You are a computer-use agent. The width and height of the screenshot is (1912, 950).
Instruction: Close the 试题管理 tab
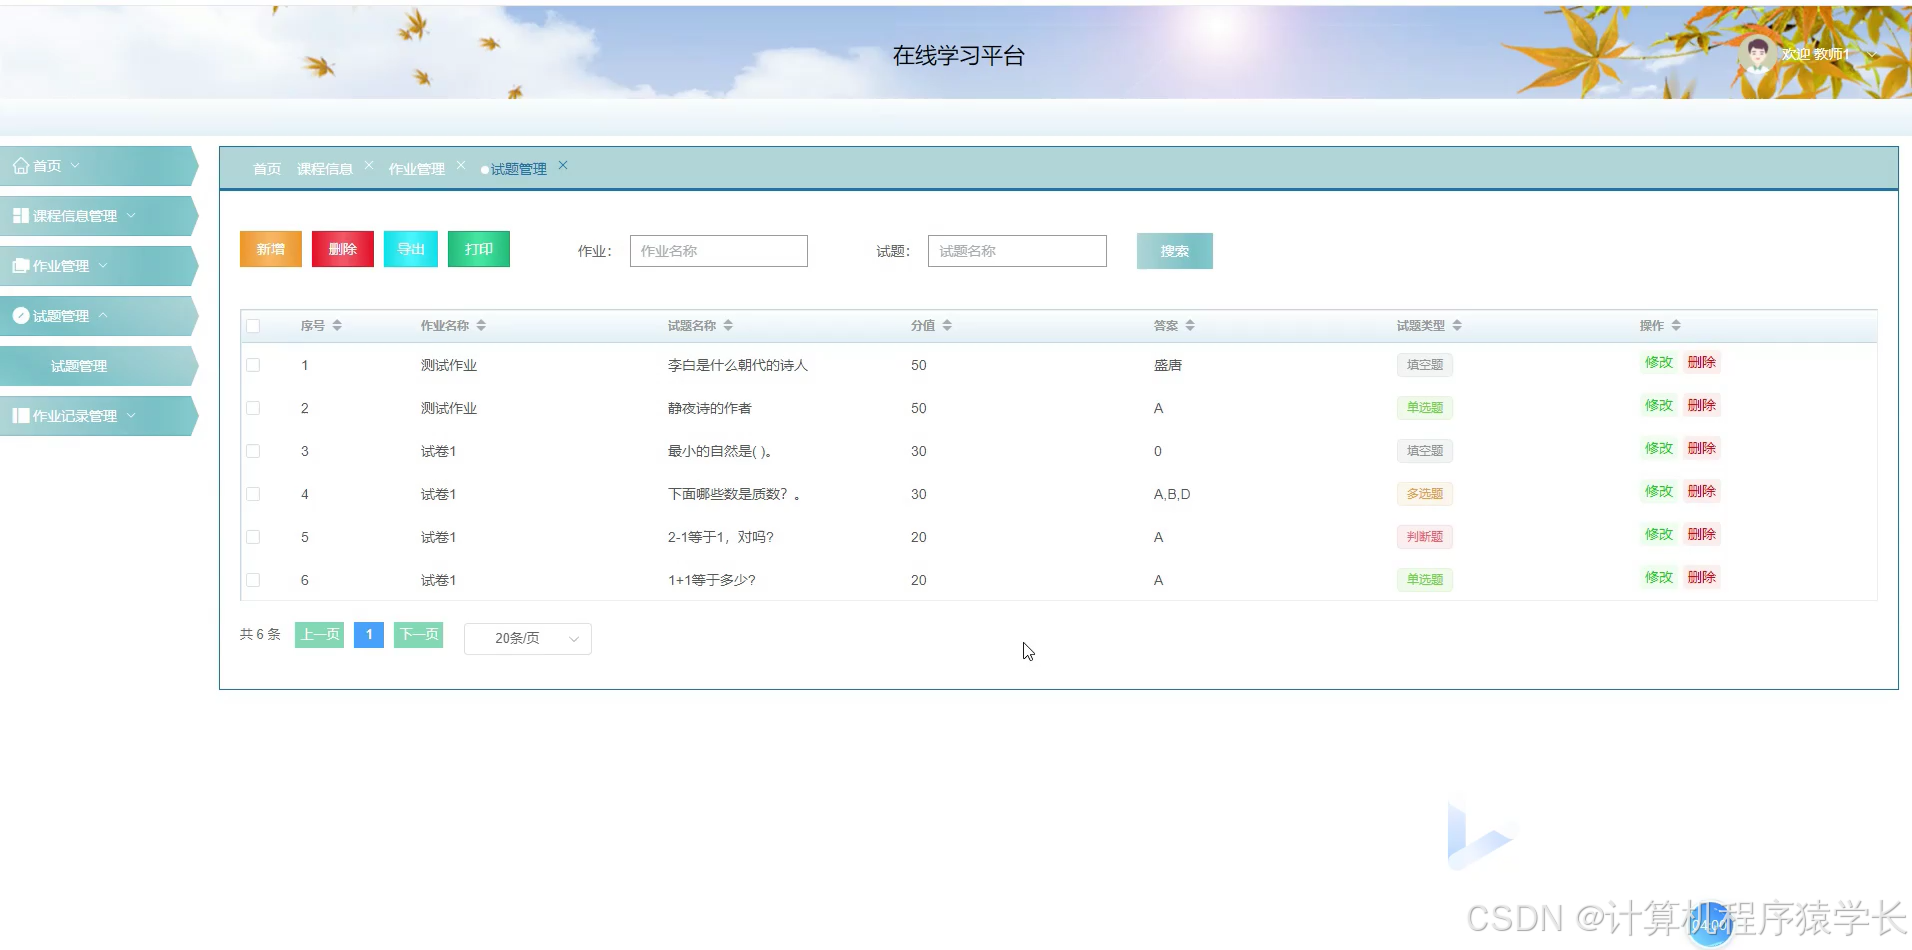tap(563, 165)
